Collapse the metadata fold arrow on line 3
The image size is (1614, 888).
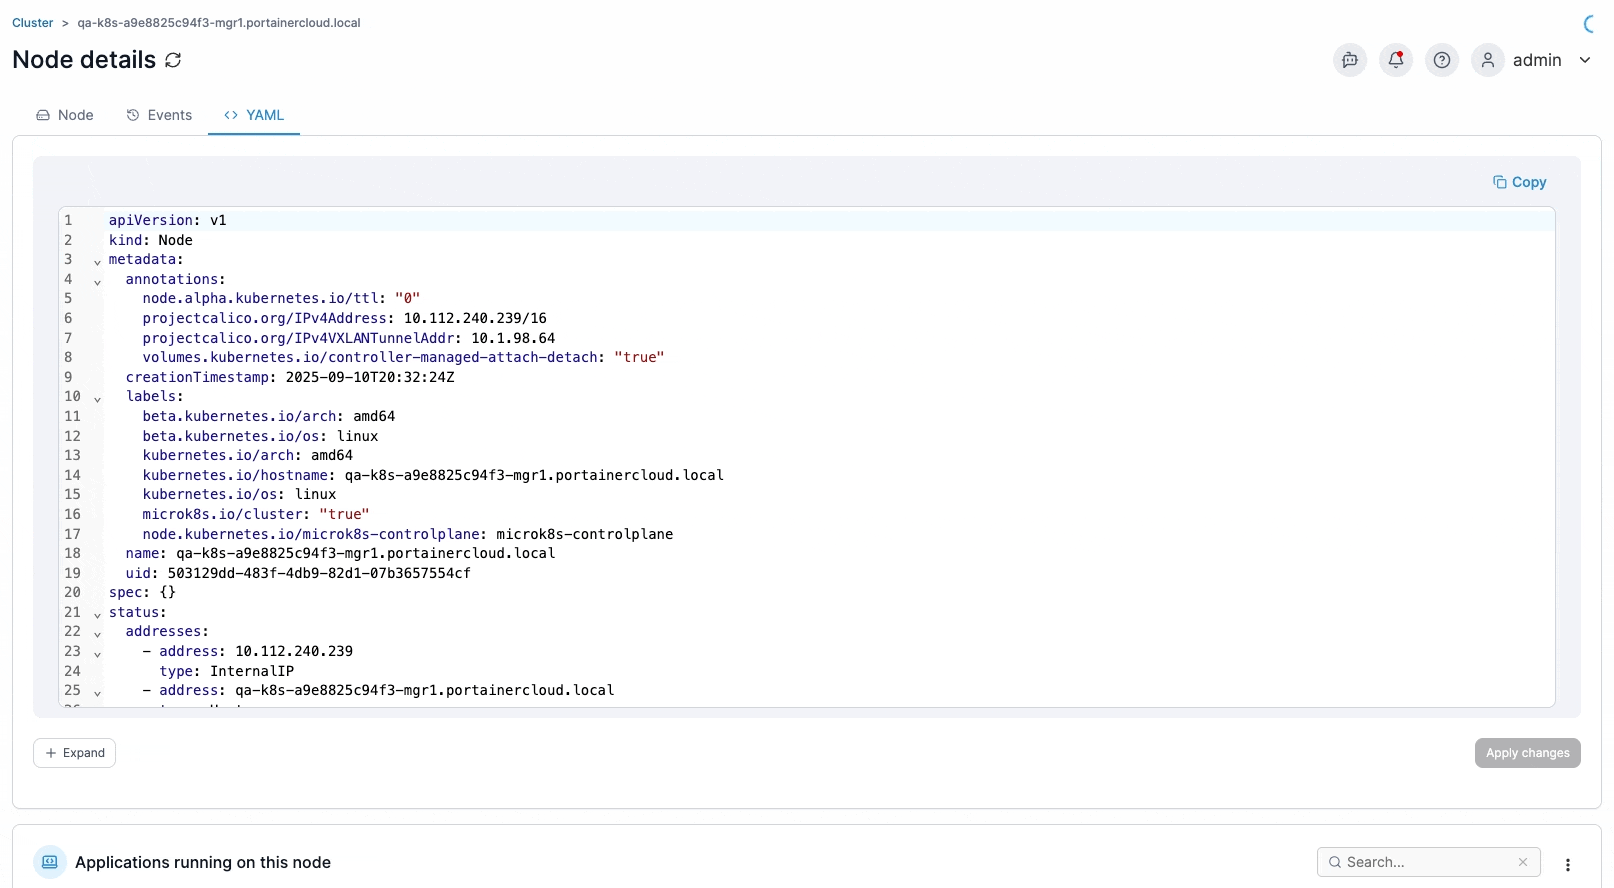(97, 262)
